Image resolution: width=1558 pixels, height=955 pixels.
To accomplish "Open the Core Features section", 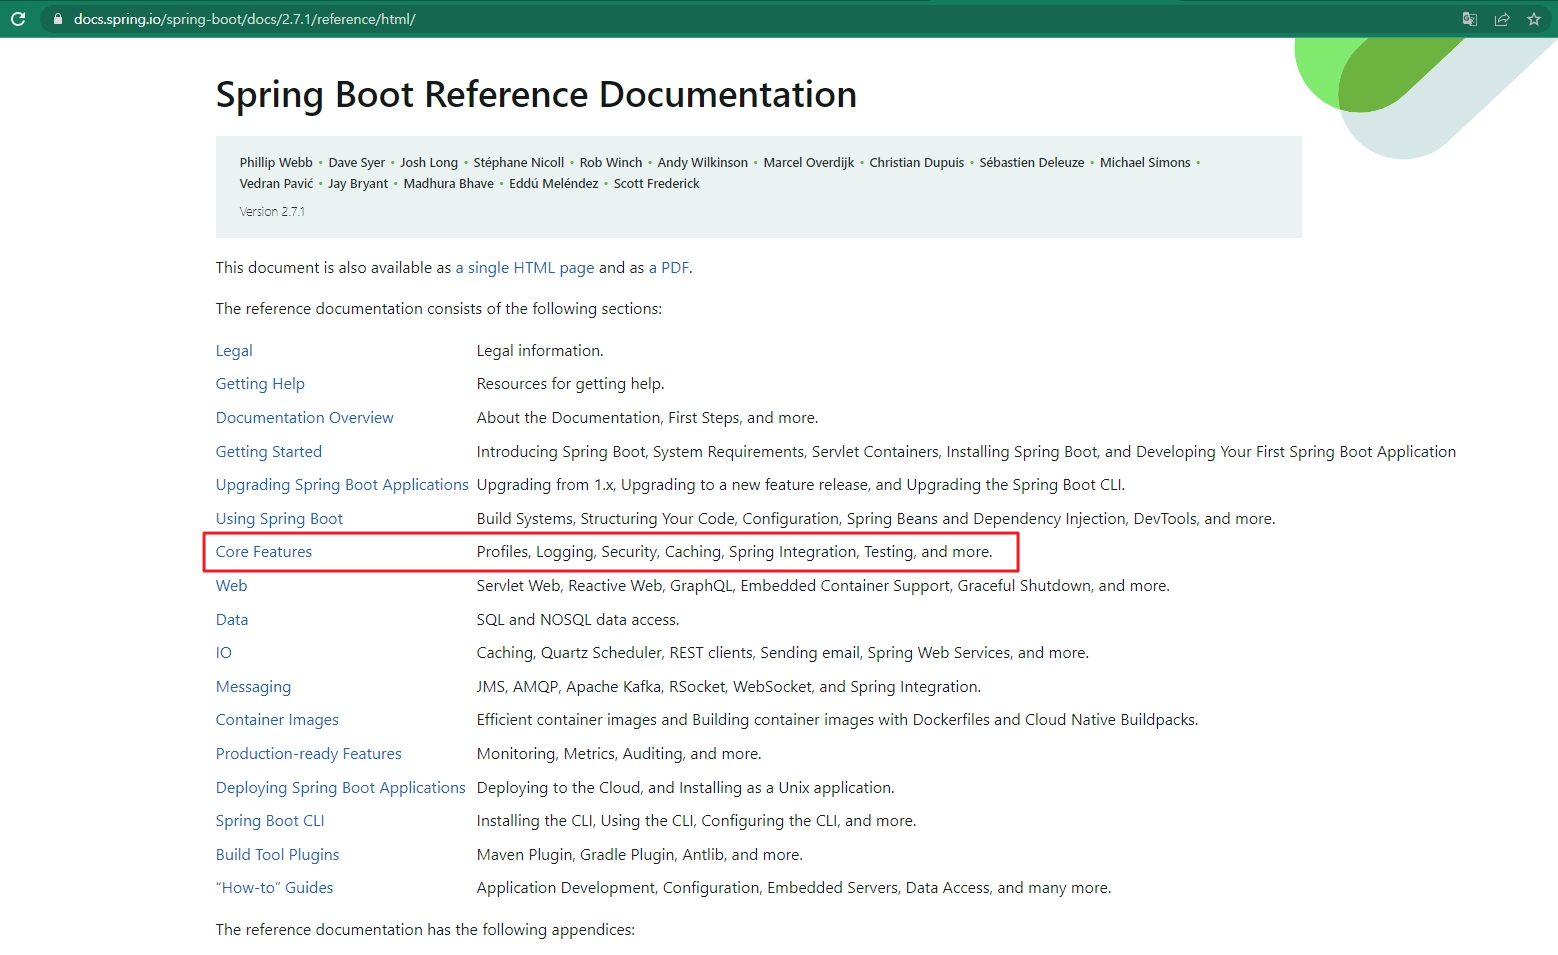I will click(x=264, y=552).
